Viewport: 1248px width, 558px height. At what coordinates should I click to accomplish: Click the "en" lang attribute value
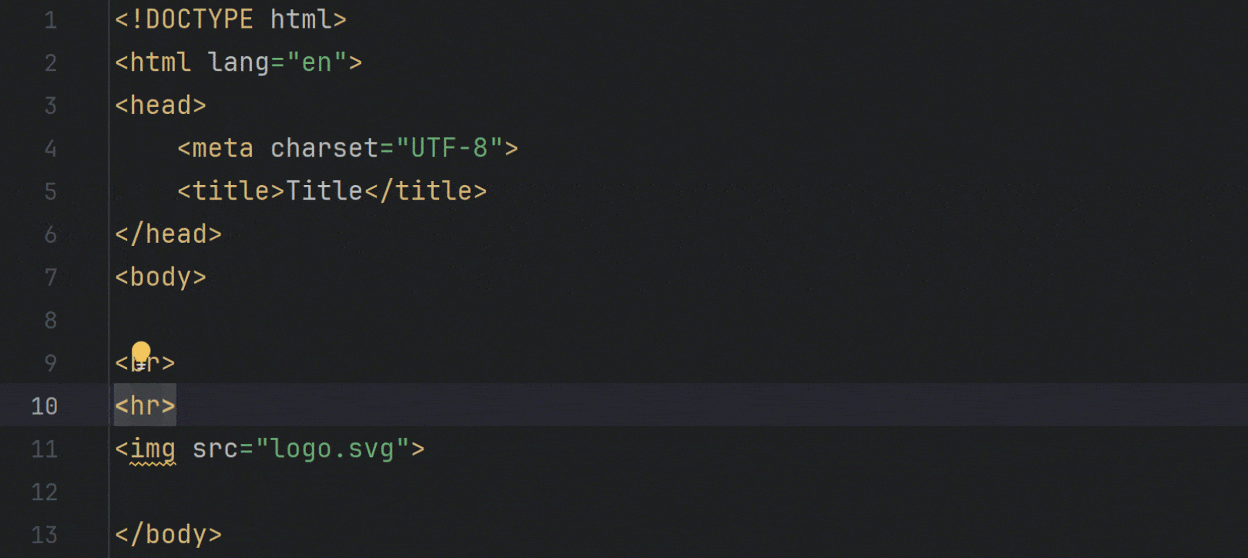point(316,62)
